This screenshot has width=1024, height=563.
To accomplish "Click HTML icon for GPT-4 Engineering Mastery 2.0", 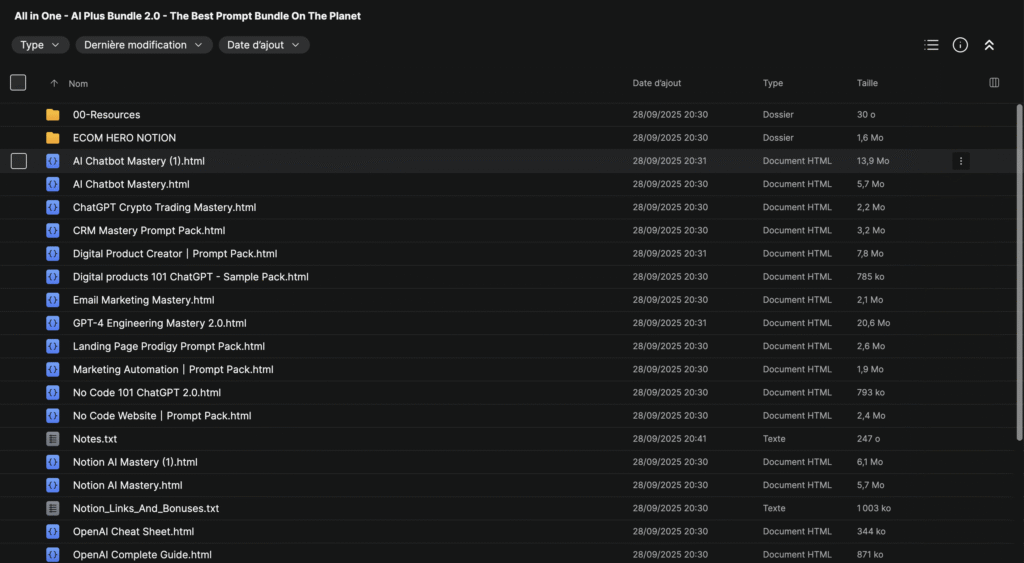I will pos(53,323).
